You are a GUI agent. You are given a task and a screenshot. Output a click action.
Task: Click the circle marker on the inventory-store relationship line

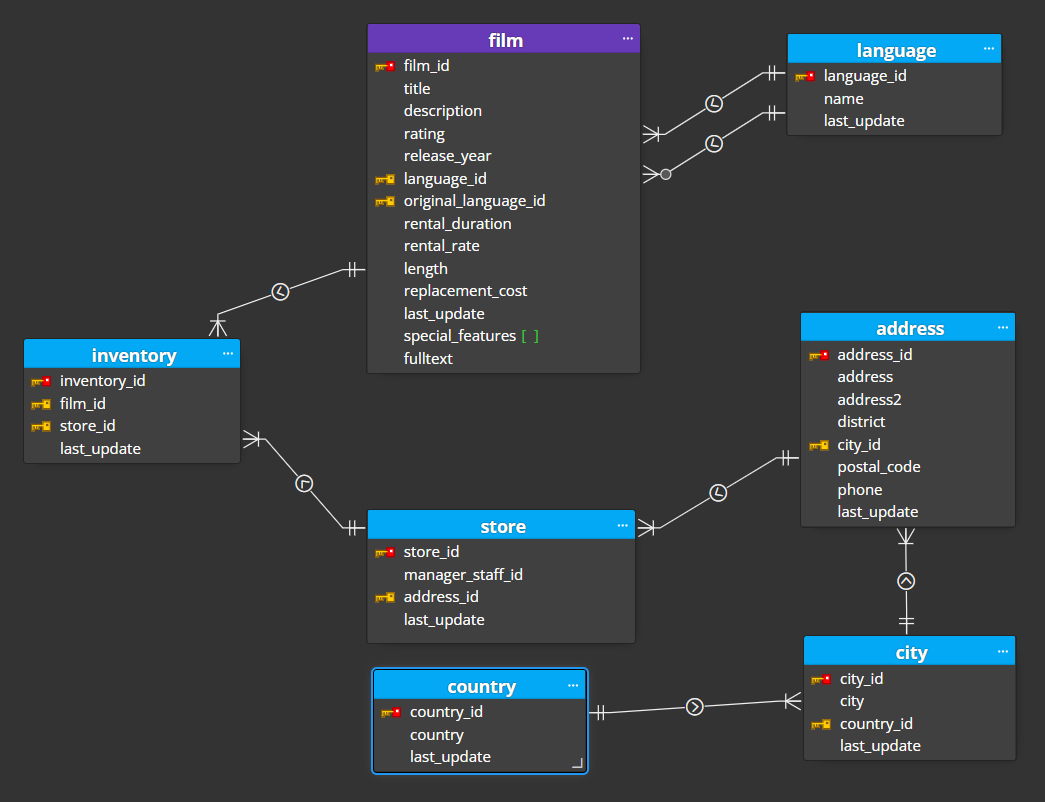pos(303,483)
